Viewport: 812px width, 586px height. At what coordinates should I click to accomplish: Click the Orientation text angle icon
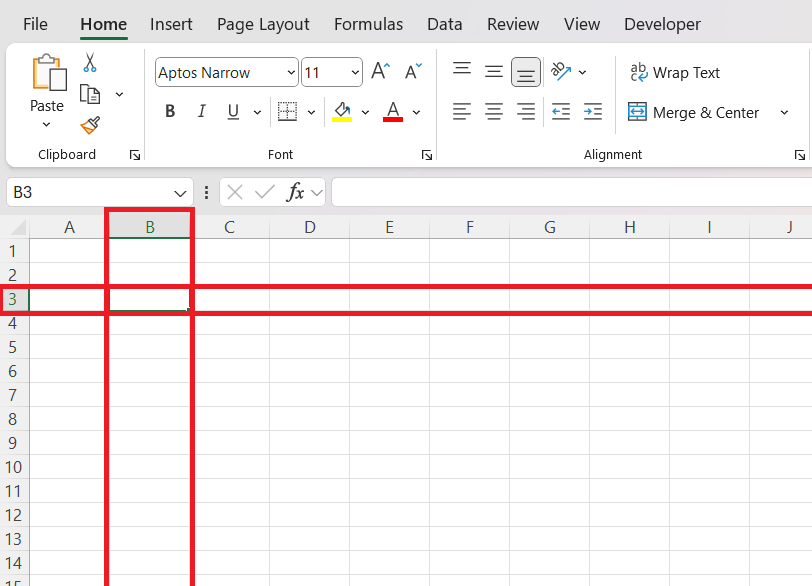point(561,71)
